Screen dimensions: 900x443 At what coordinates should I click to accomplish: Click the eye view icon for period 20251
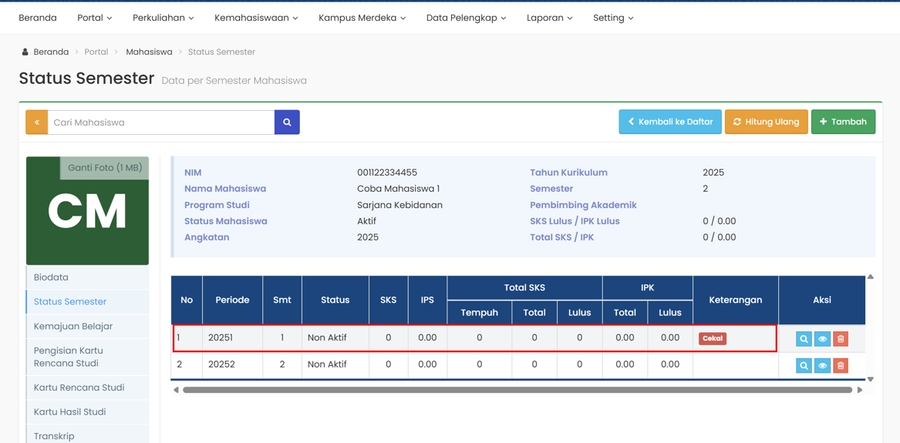pyautogui.click(x=822, y=339)
